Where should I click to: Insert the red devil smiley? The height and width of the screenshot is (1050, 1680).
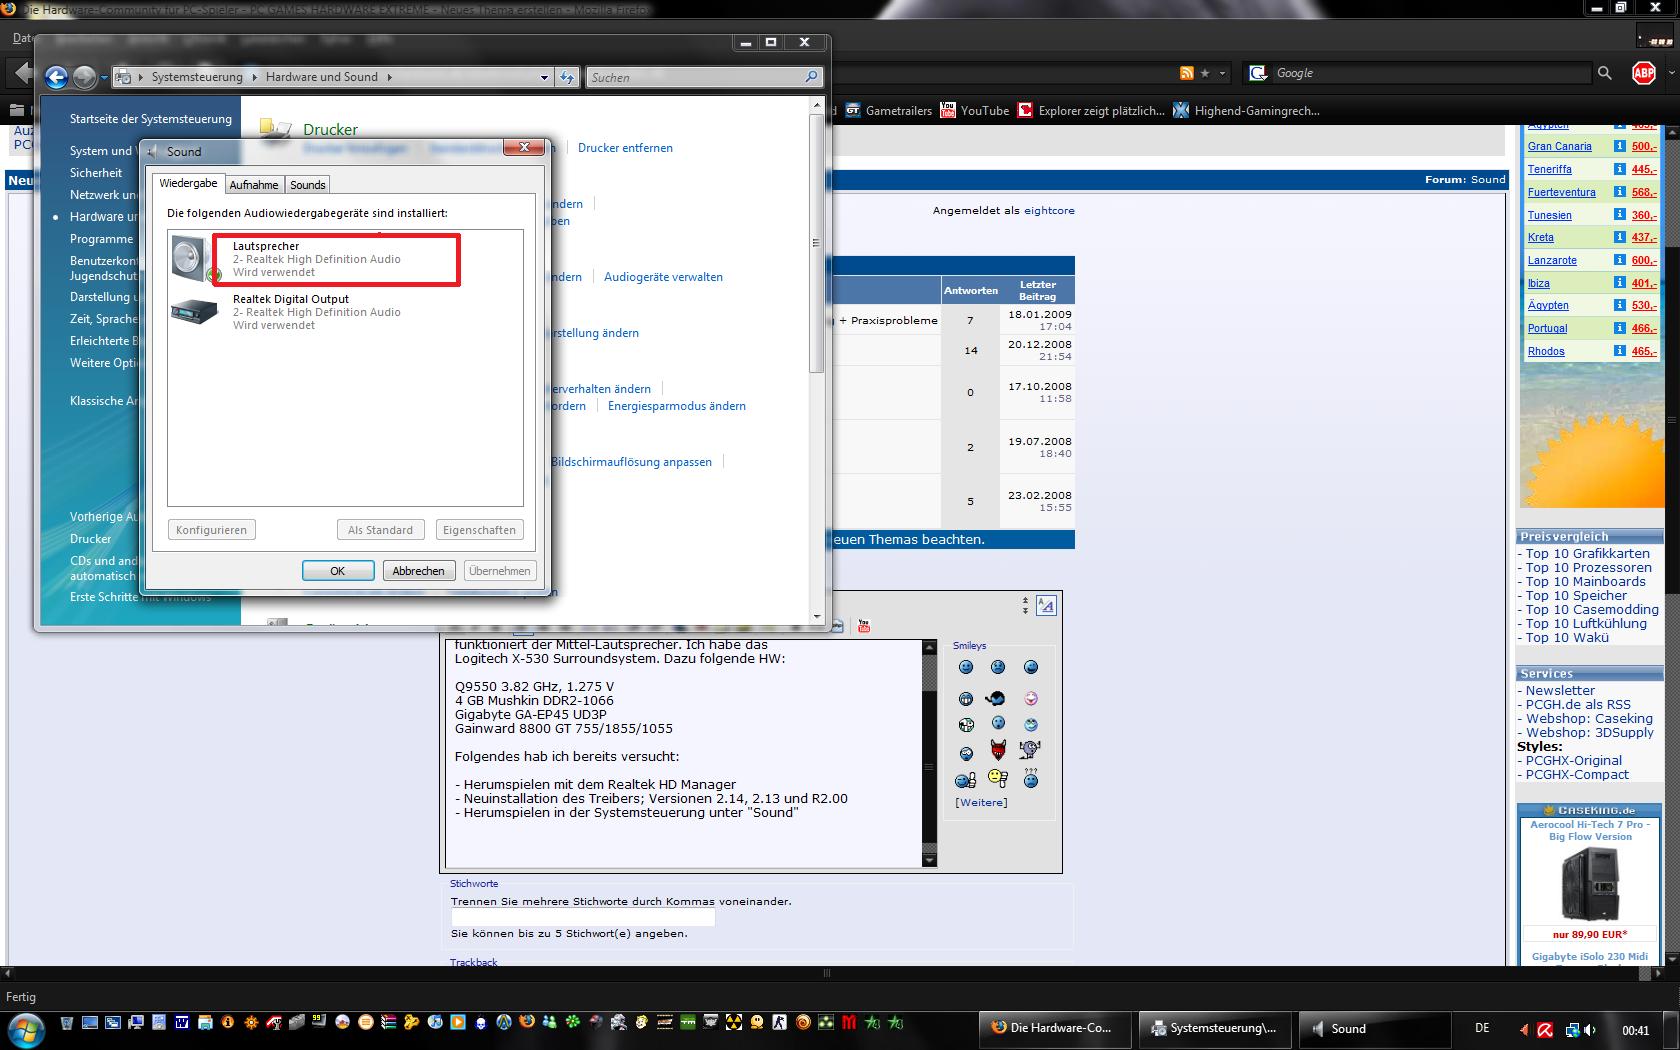pos(998,750)
